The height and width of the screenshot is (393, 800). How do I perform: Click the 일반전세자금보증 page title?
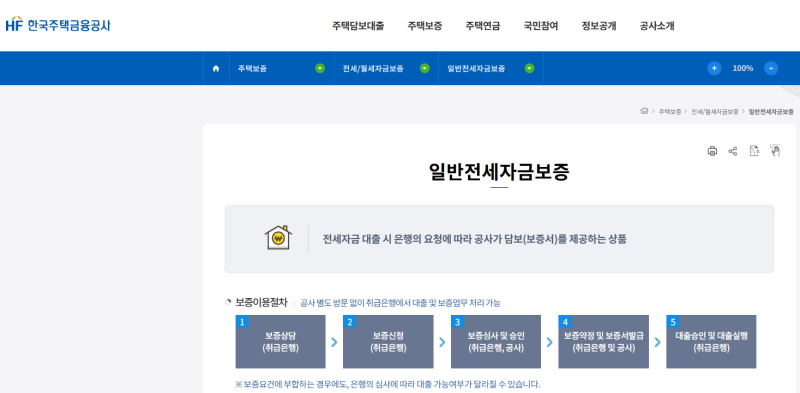click(x=499, y=172)
